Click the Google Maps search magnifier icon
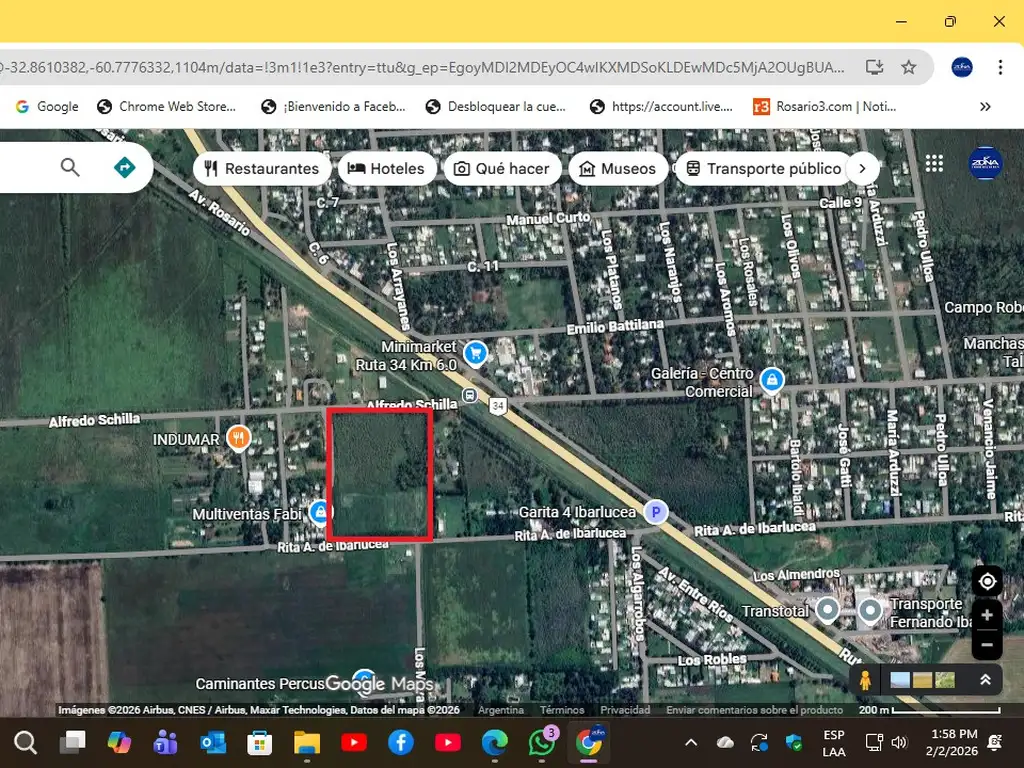The width and height of the screenshot is (1024, 768). point(70,167)
